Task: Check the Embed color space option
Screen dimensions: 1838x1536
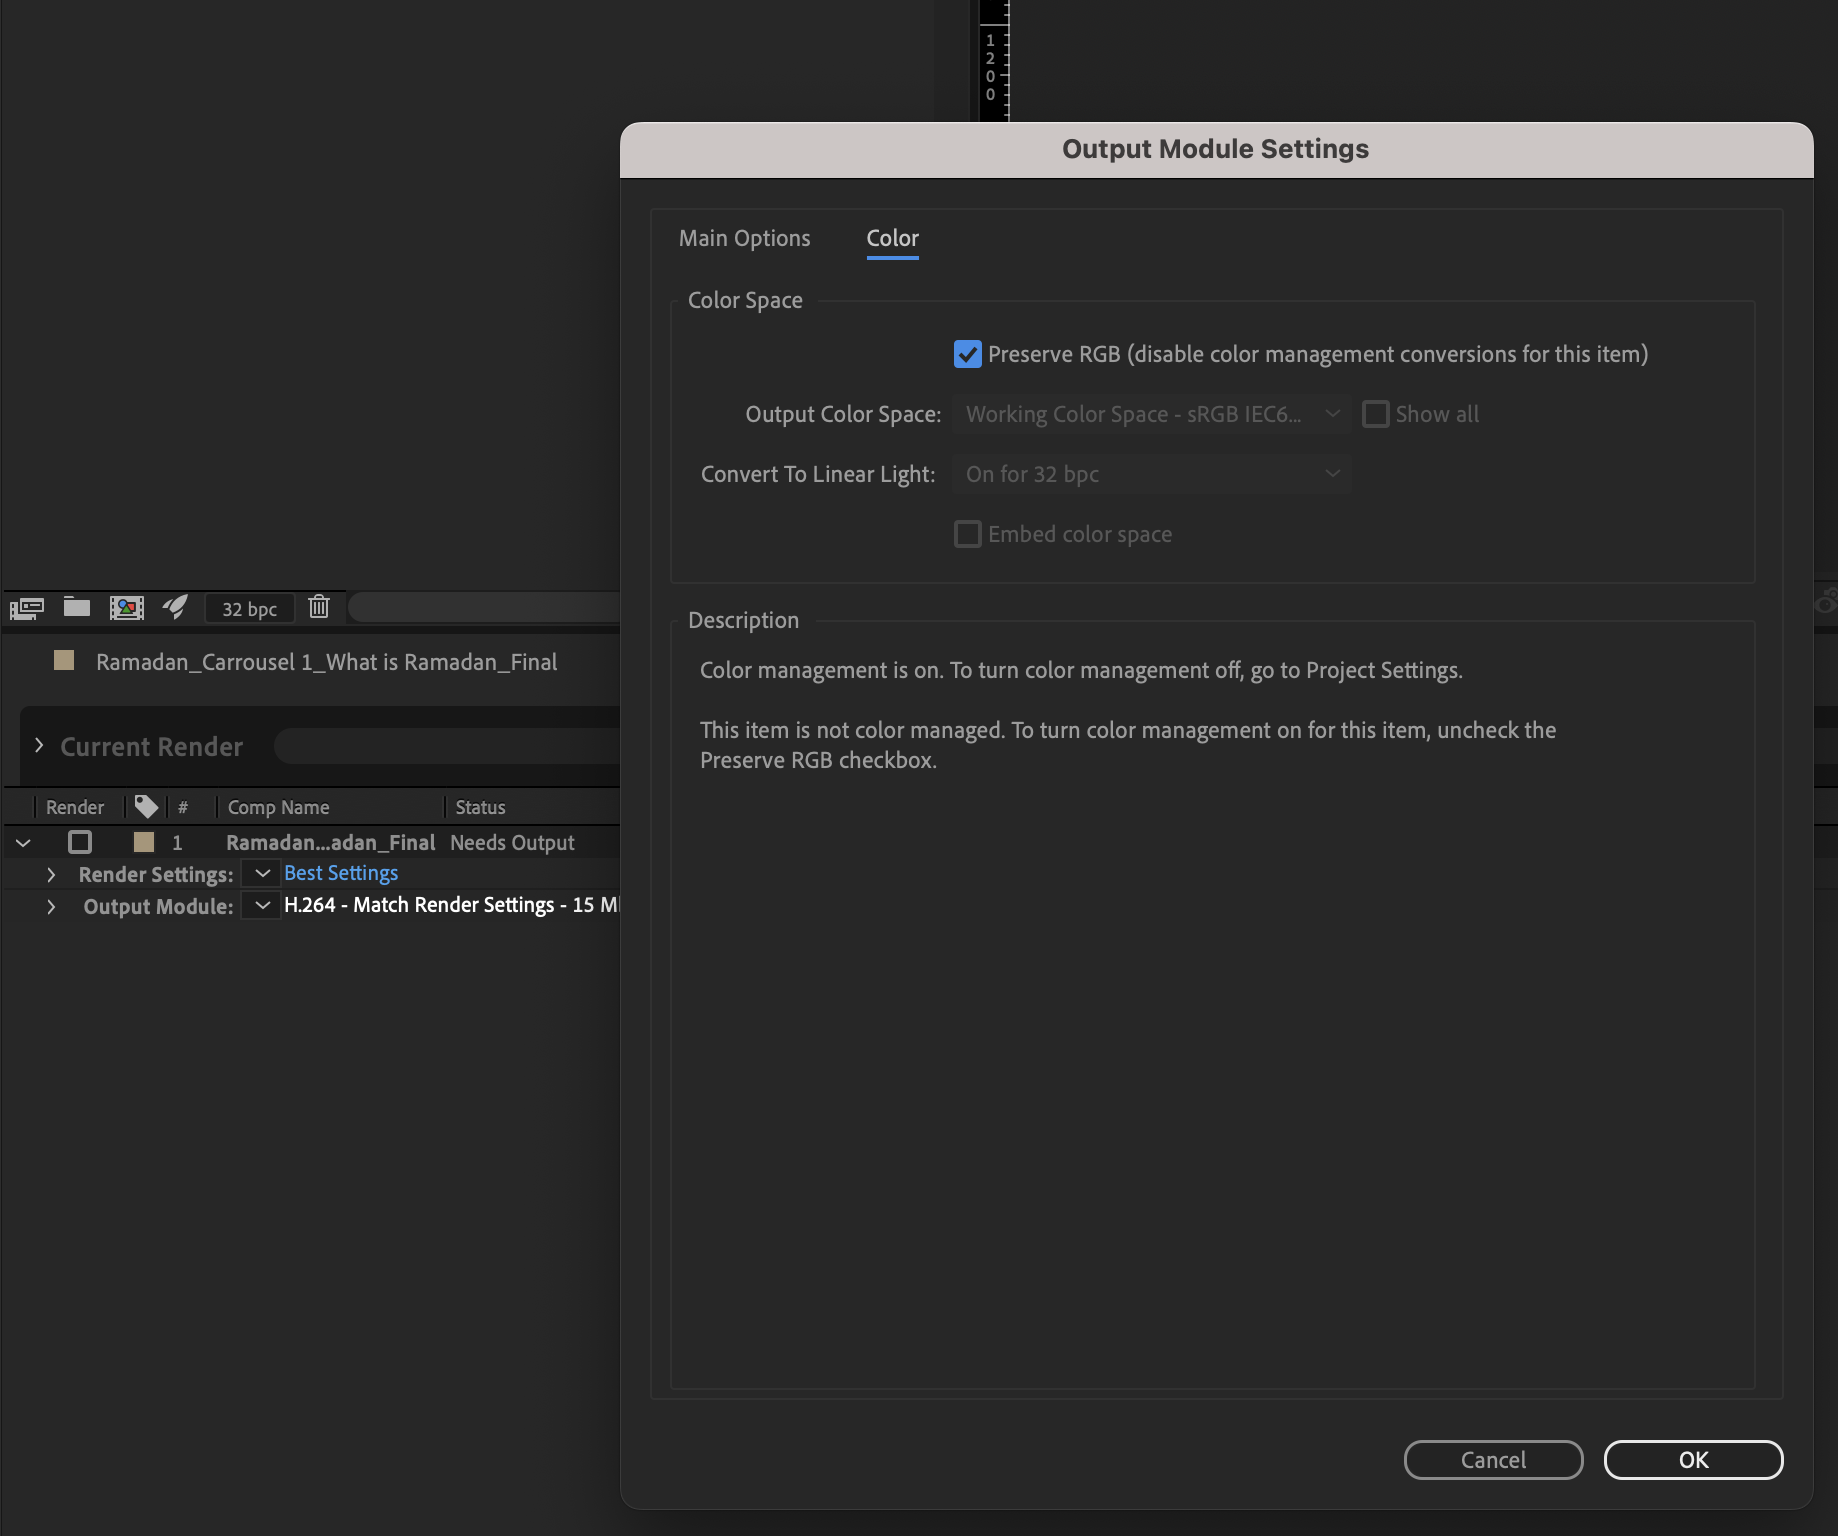Action: pyautogui.click(x=967, y=534)
